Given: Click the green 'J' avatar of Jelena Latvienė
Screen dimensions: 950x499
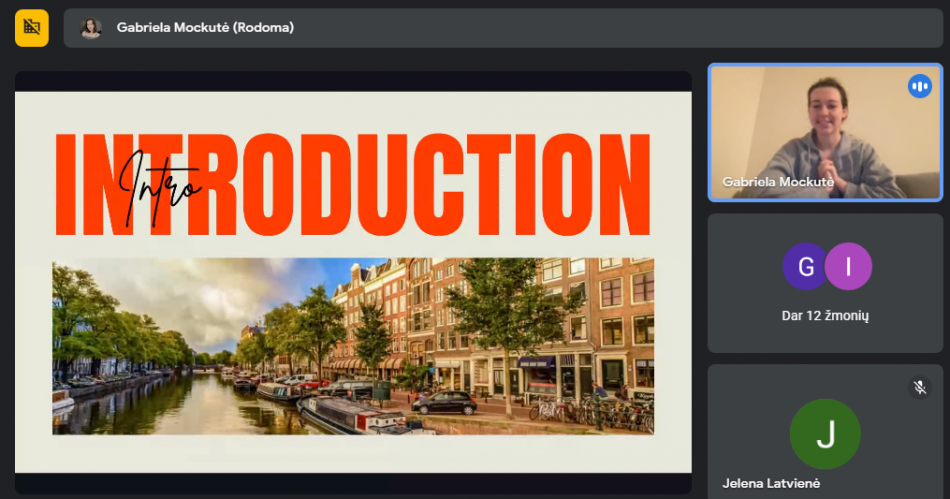Looking at the screenshot, I should pos(825,434).
